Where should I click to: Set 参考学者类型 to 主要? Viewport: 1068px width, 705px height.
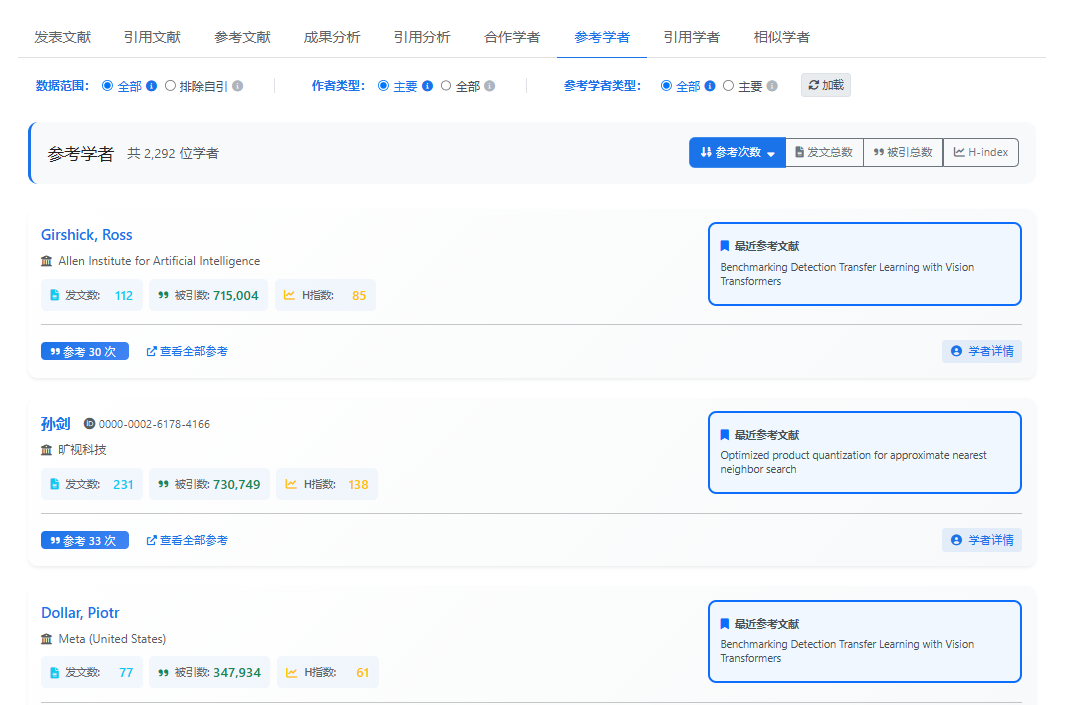point(738,86)
